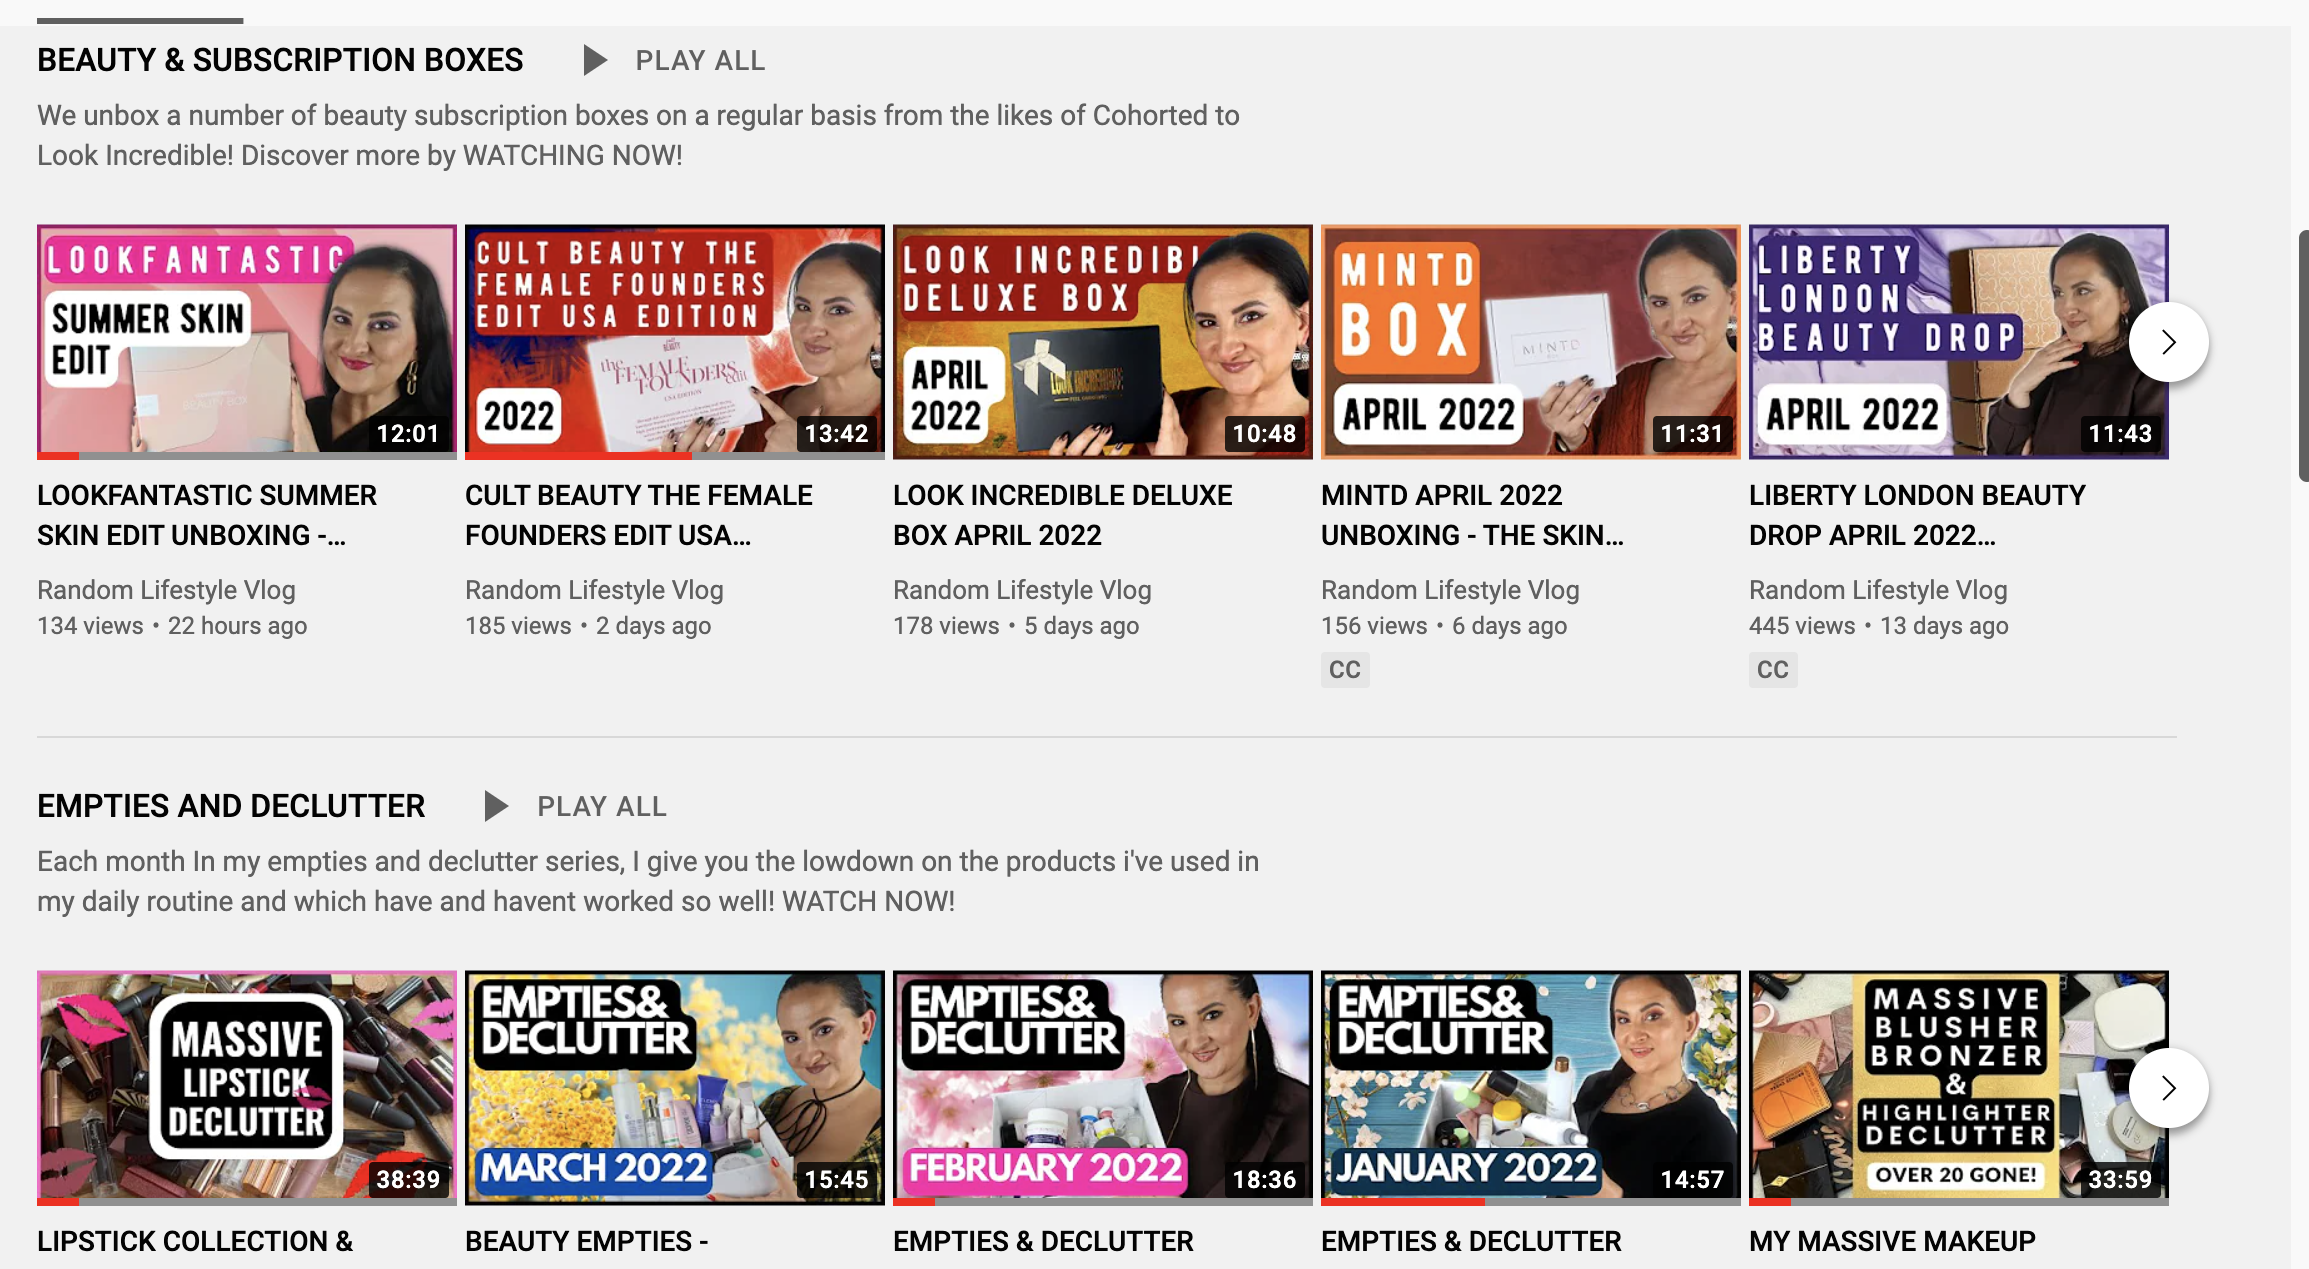This screenshot has width=2309, height=1269.
Task: Click the 38:39 duration badge on lipstick declutter thumbnail
Action: click(x=408, y=1179)
